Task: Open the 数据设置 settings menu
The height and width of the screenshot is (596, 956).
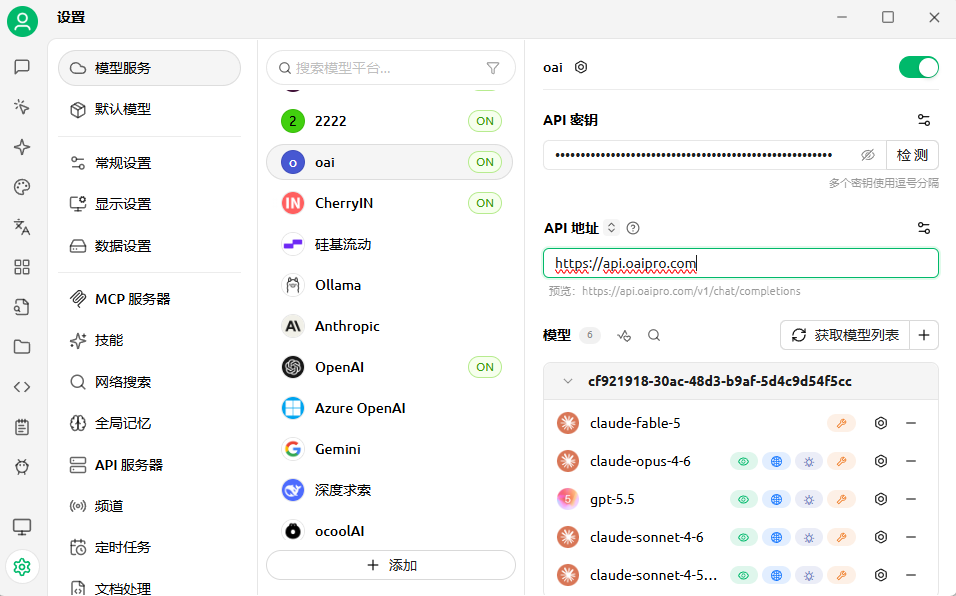Action: click(149, 246)
